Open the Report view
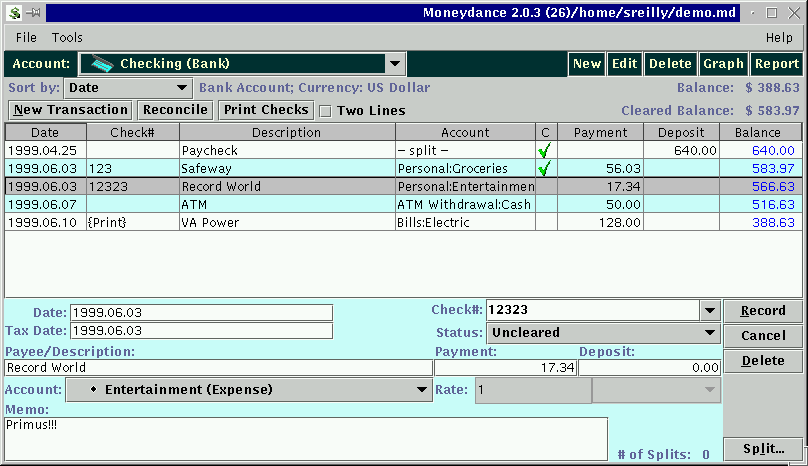This screenshot has height=466, width=808. [x=777, y=64]
